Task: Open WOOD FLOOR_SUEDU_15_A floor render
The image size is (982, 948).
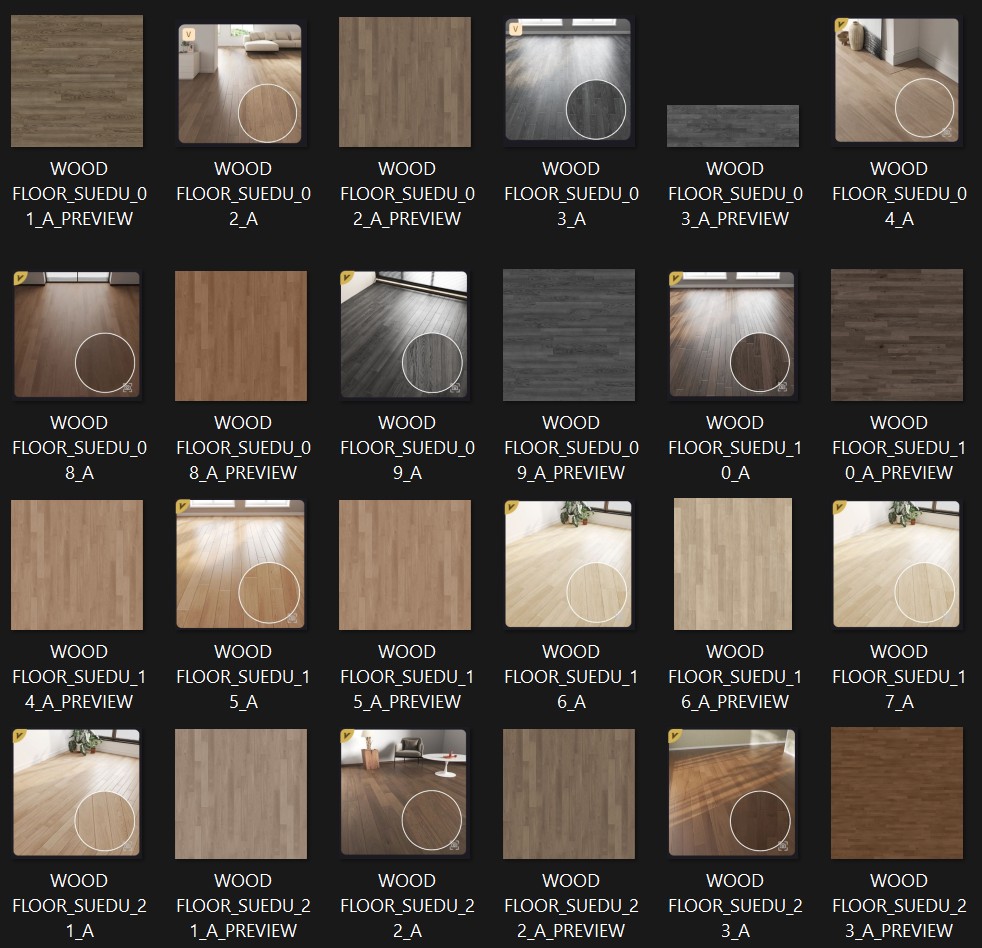Action: [x=240, y=564]
